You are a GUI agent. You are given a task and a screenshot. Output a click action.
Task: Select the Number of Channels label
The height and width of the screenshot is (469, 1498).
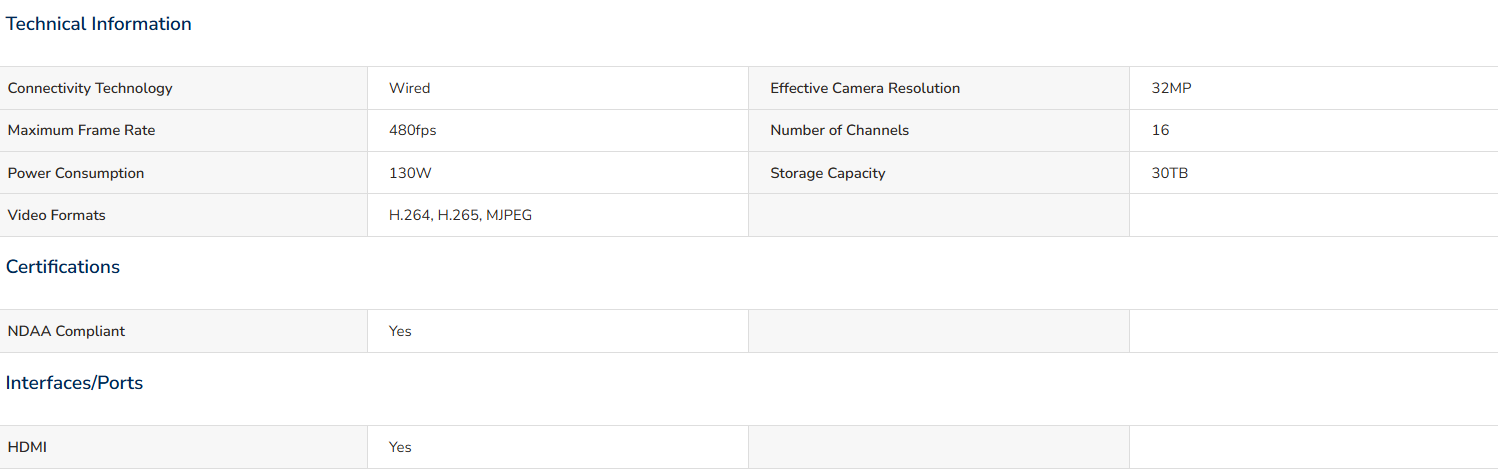[840, 130]
